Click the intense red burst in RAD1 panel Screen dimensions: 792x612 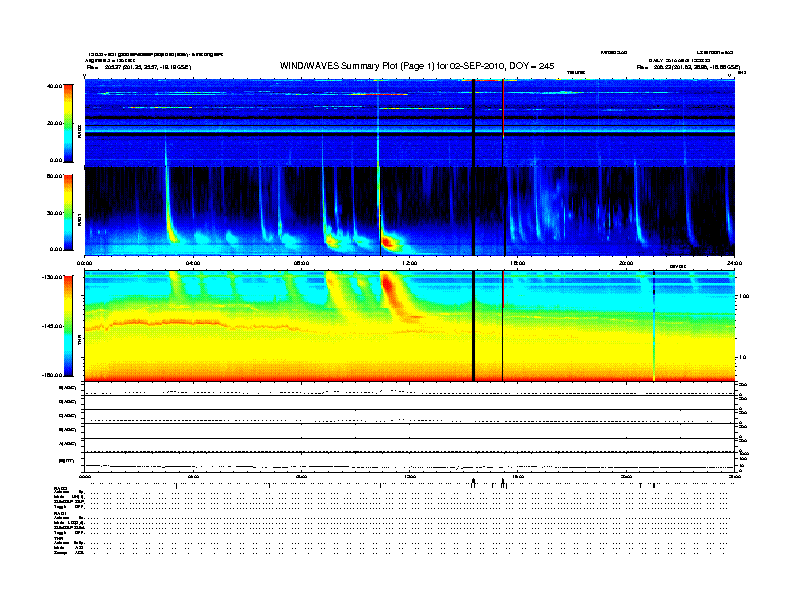pos(388,242)
